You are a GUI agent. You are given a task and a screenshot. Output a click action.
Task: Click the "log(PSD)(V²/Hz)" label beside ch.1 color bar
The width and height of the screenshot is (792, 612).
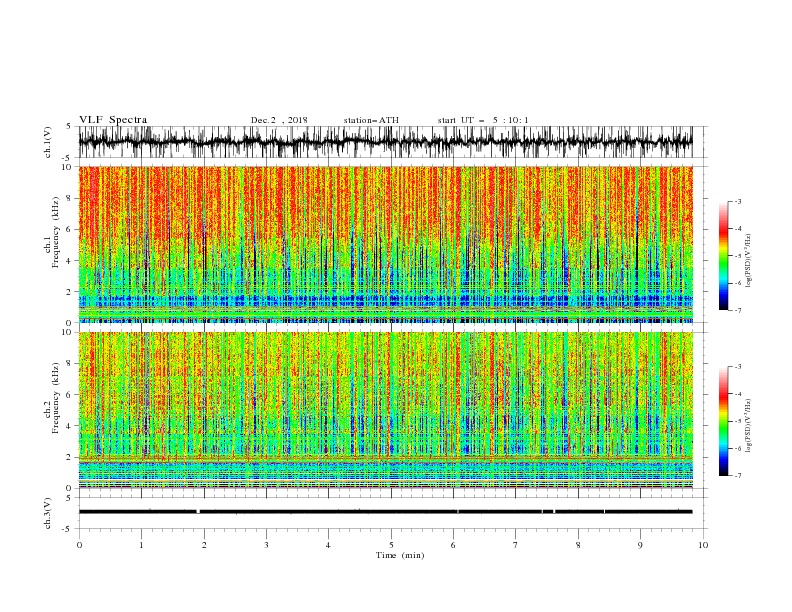(748, 261)
